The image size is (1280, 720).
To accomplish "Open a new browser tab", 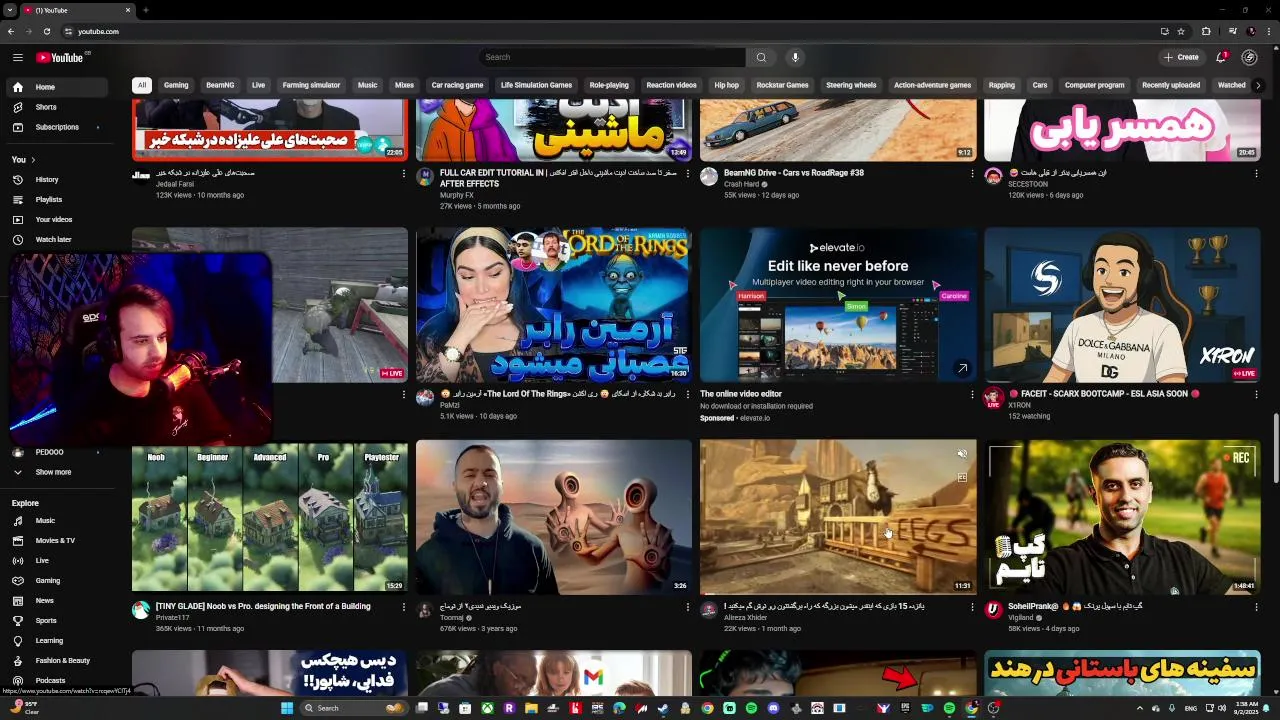I will click(x=146, y=10).
